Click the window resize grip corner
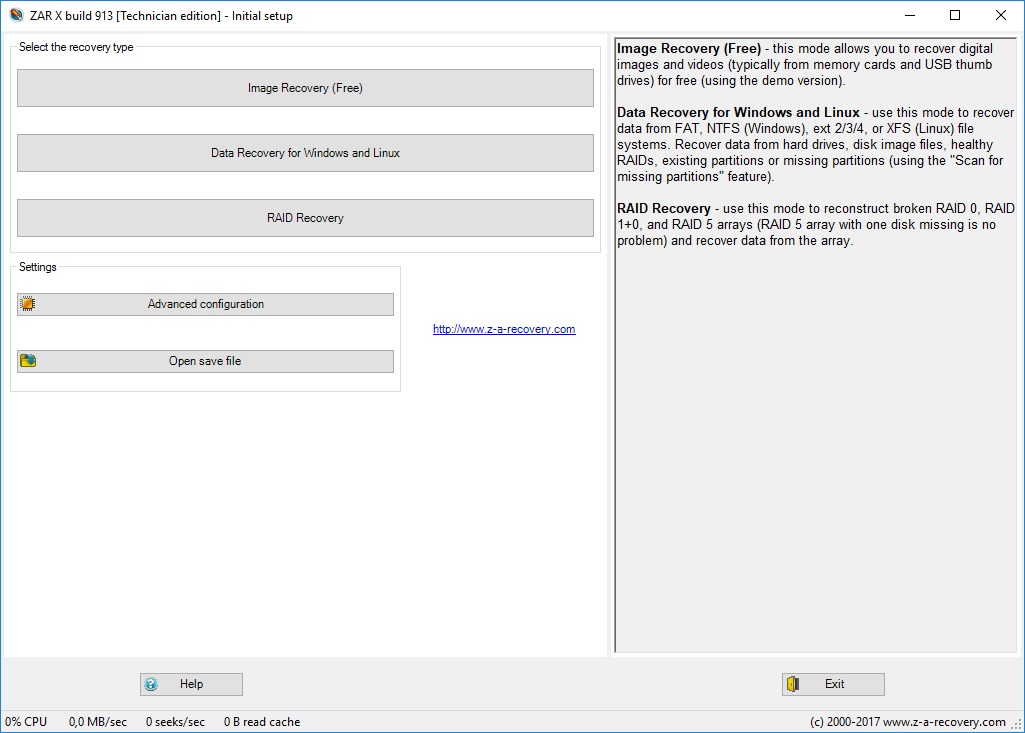 coord(1017,724)
